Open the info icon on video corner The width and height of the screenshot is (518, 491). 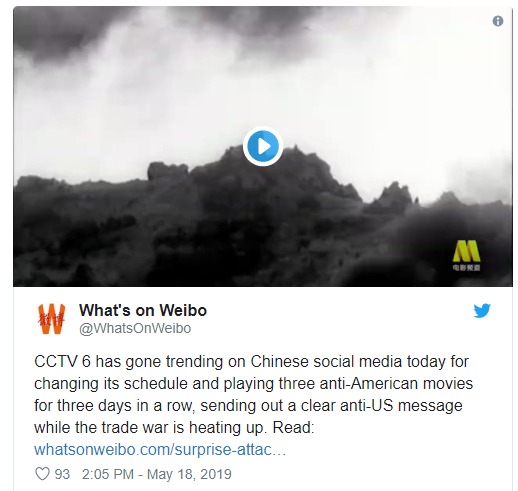pyautogui.click(x=498, y=21)
